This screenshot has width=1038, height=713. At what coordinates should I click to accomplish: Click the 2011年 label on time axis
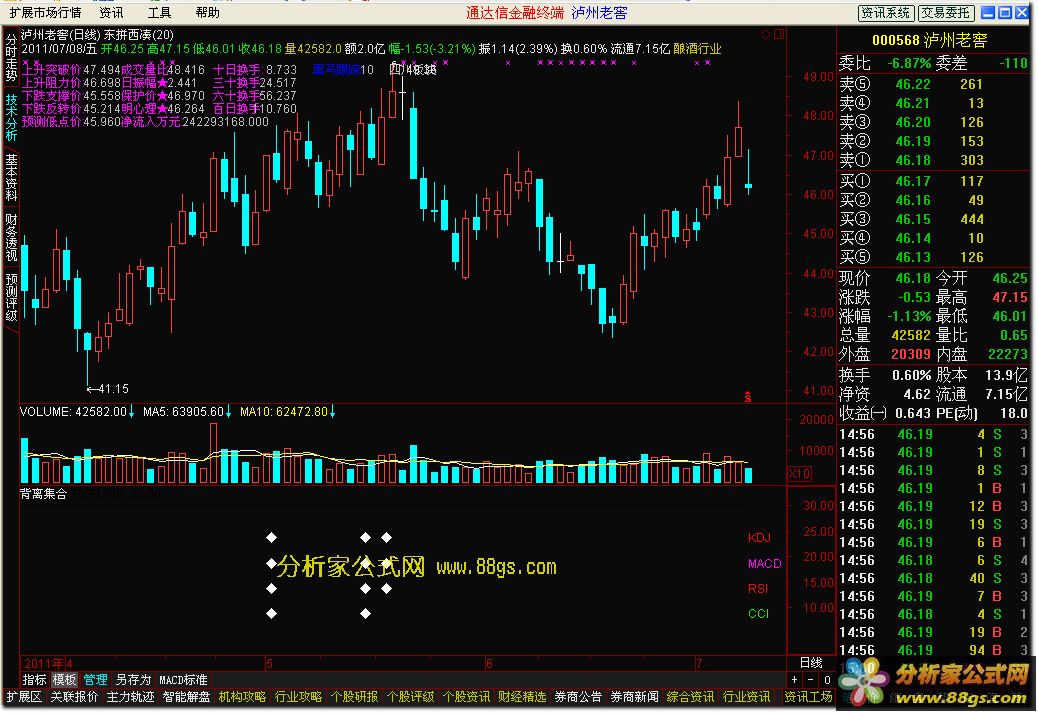(x=44, y=663)
